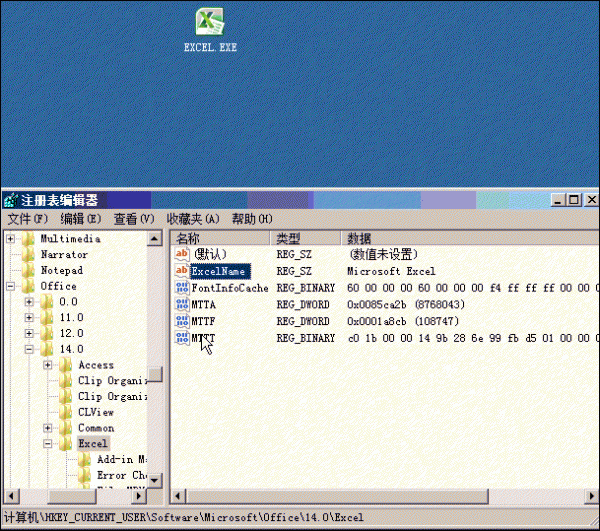
Task: Select the MTTF value name
Action: (204, 321)
